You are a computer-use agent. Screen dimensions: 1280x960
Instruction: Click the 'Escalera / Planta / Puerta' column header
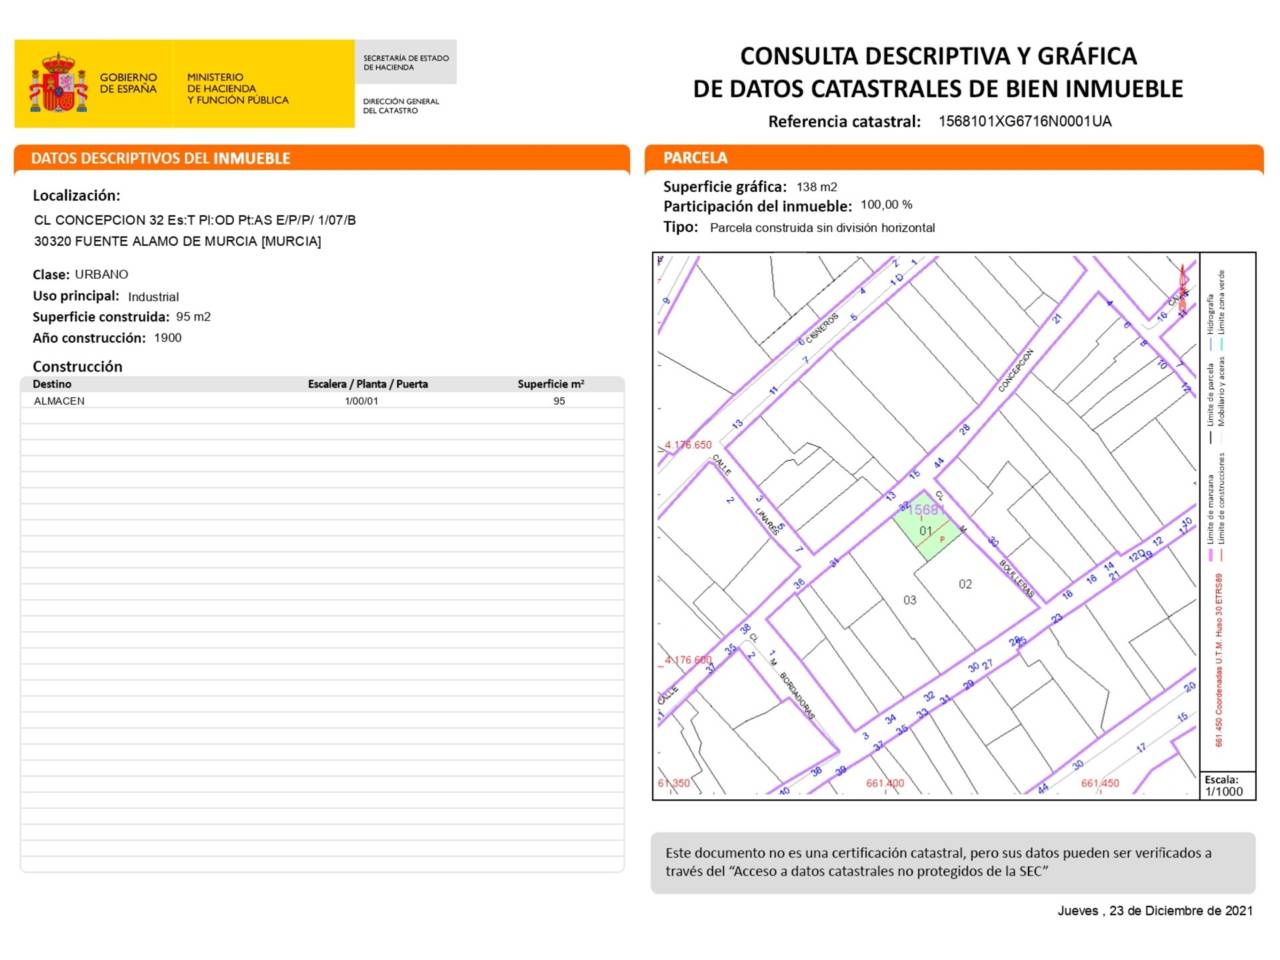click(x=368, y=384)
